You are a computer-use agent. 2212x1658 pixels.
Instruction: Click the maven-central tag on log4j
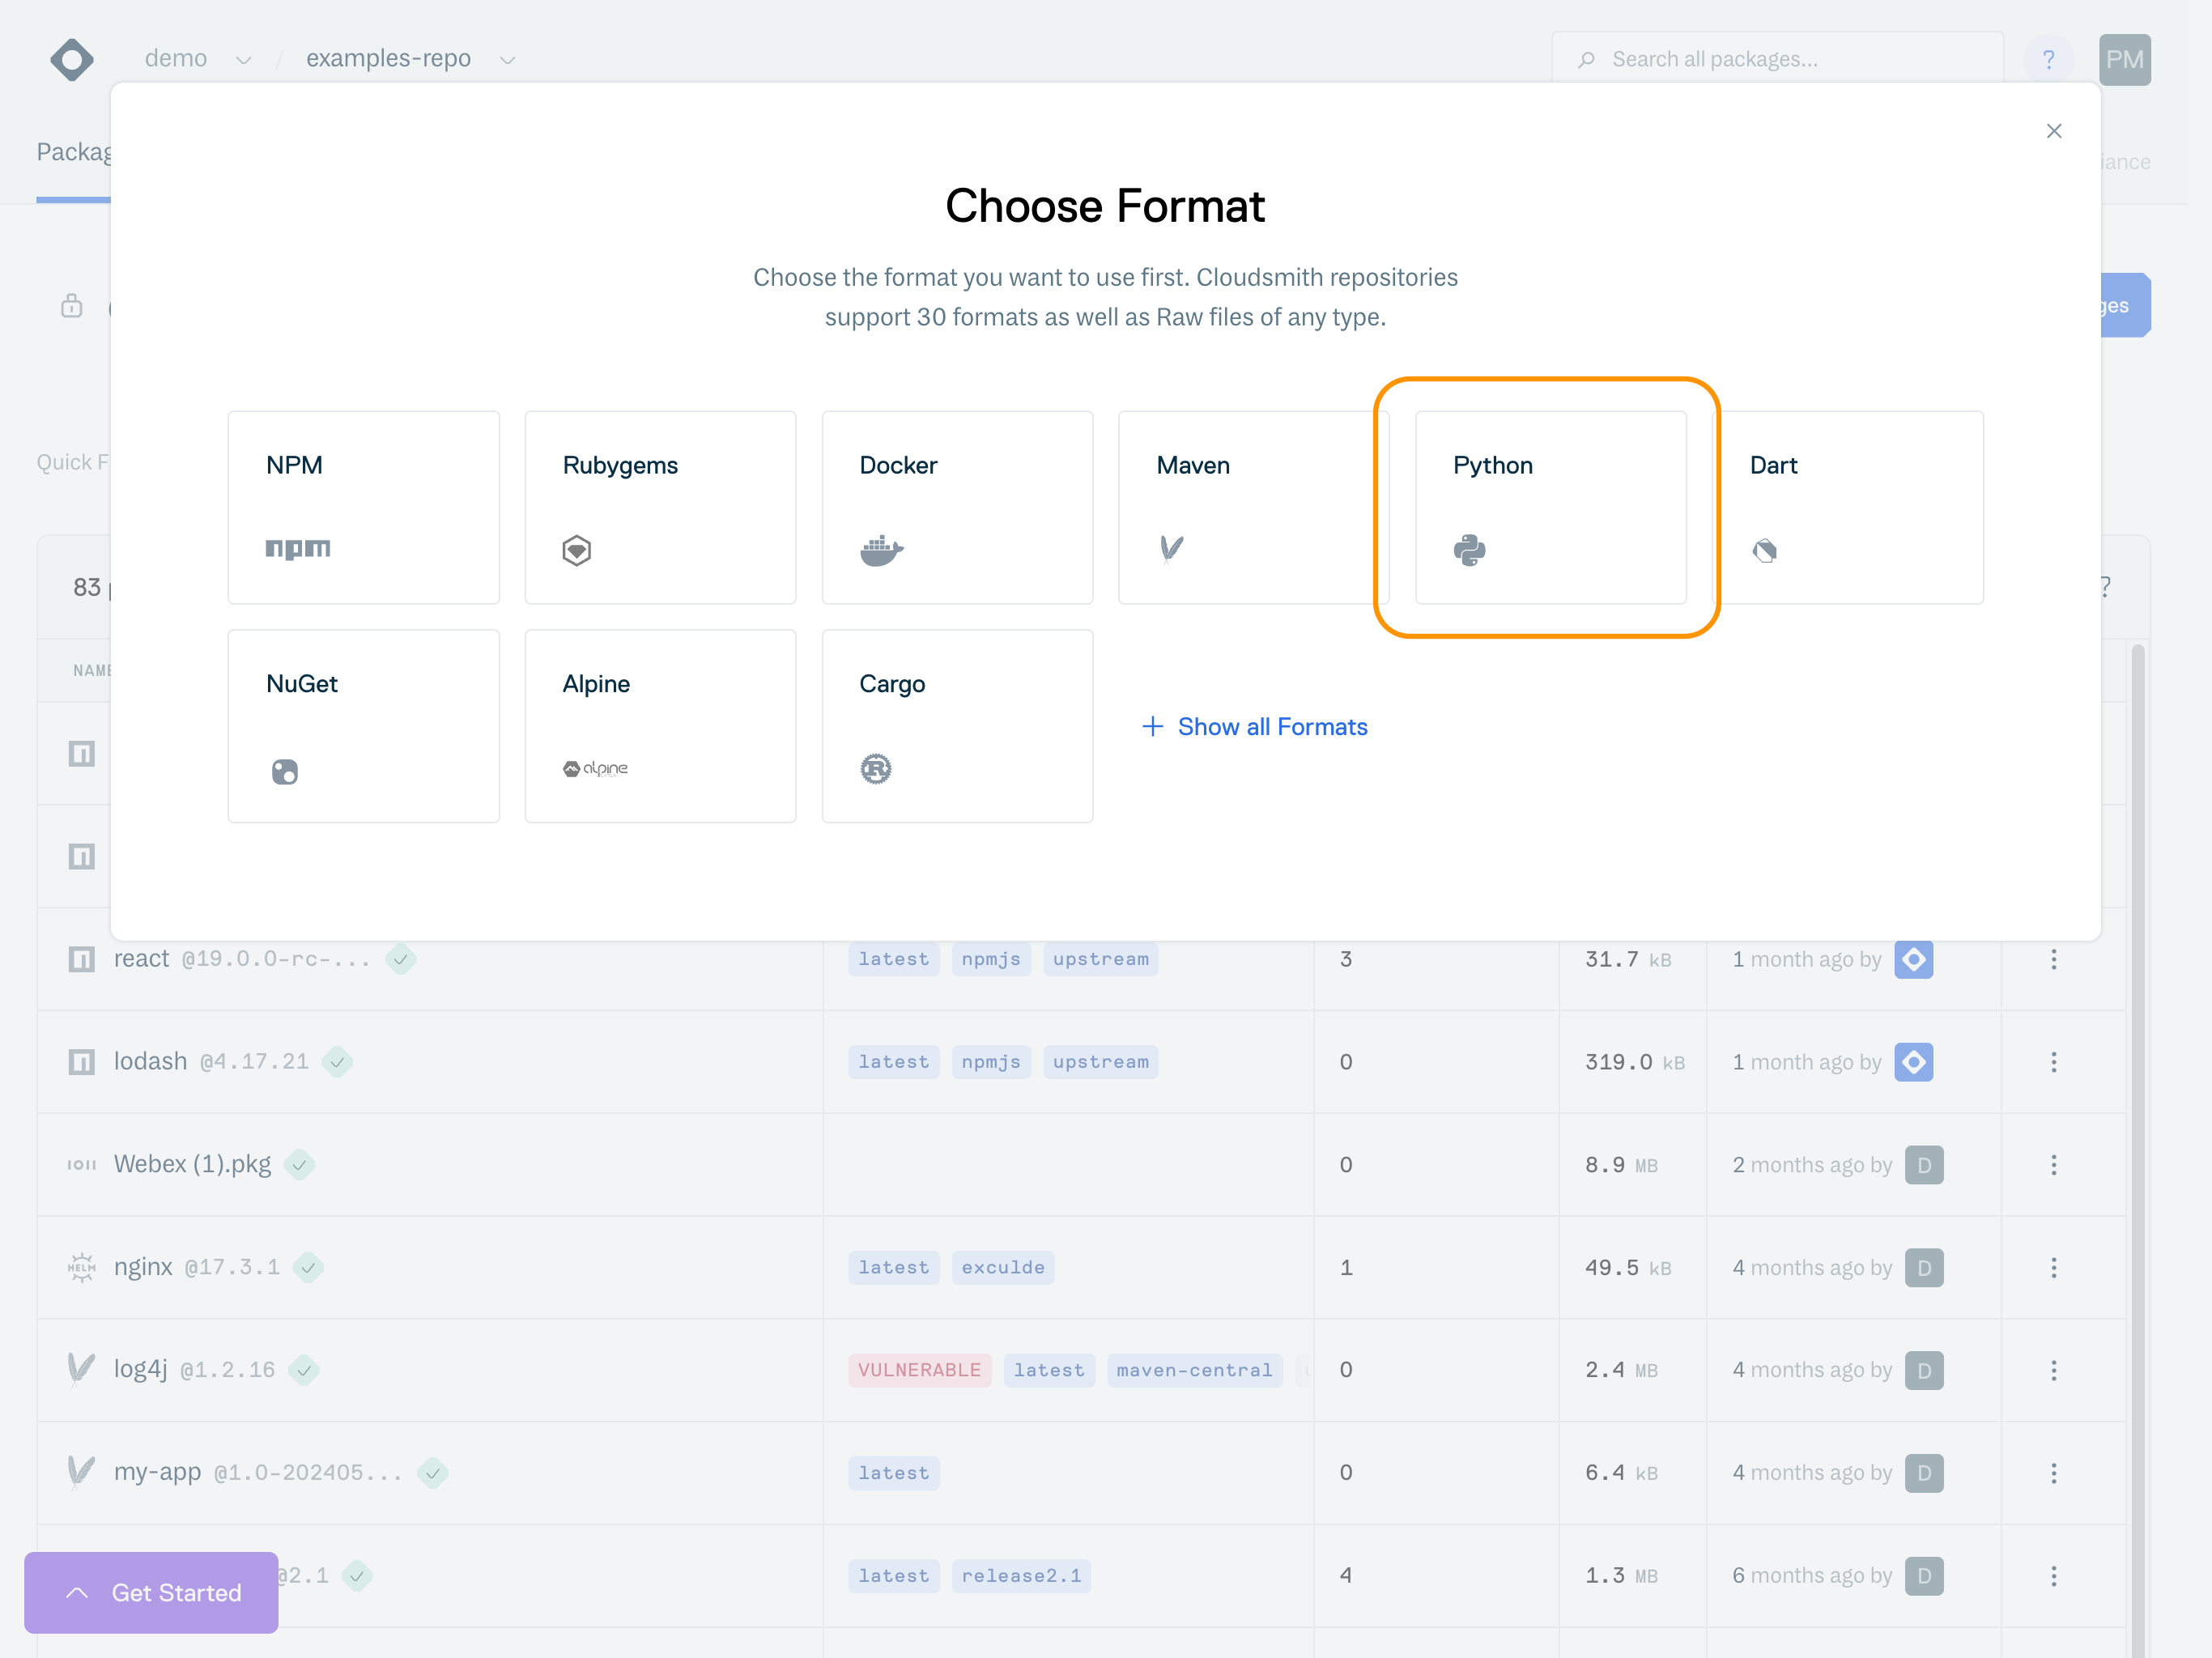[1194, 1370]
